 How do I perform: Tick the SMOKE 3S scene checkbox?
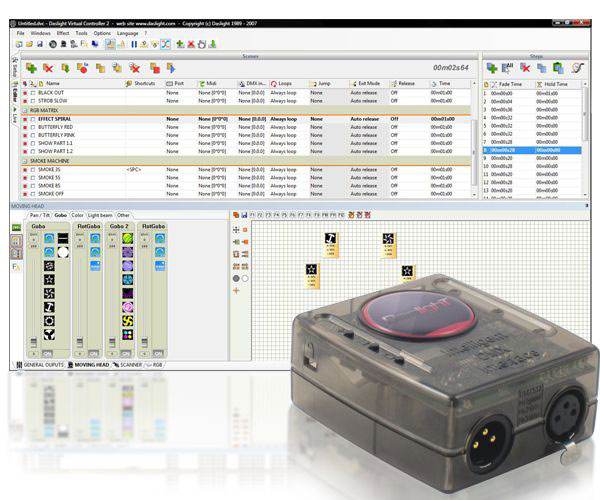[x=33, y=170]
